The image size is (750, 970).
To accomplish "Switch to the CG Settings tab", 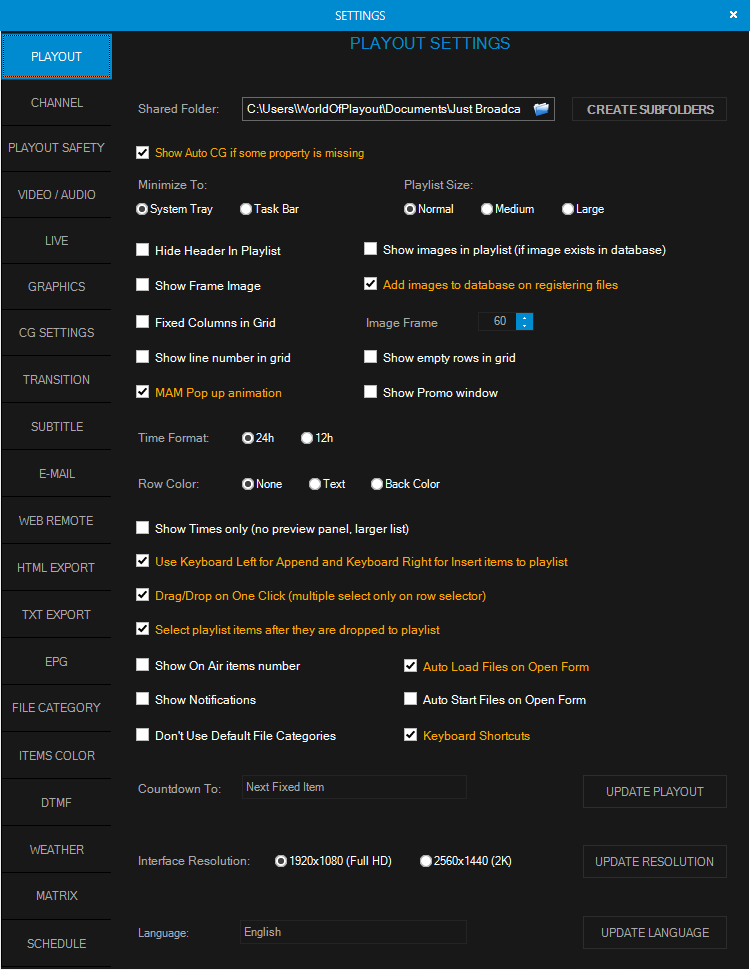I will coord(56,333).
